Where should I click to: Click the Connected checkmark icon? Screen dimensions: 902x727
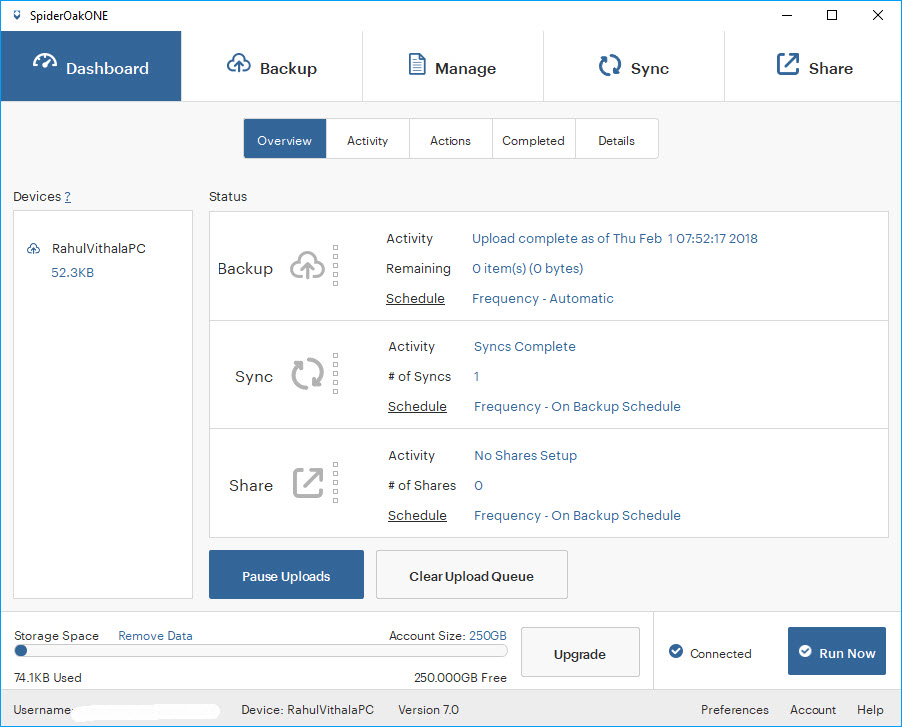[x=676, y=651]
